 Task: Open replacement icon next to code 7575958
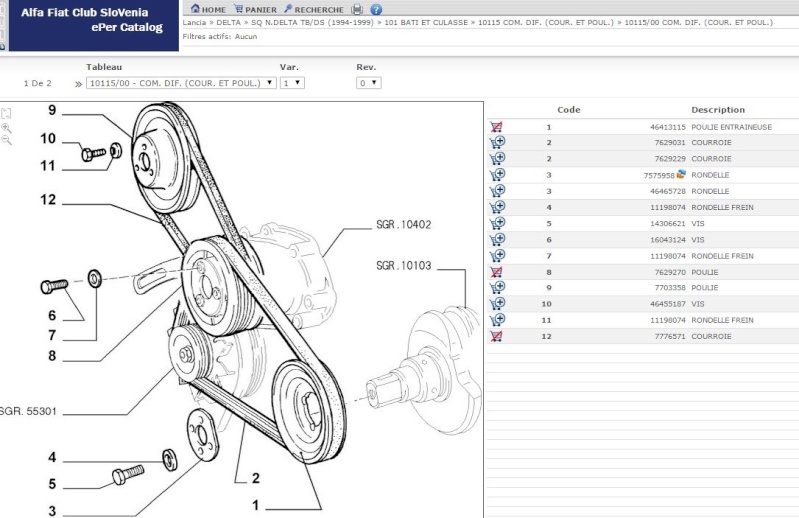click(x=681, y=174)
